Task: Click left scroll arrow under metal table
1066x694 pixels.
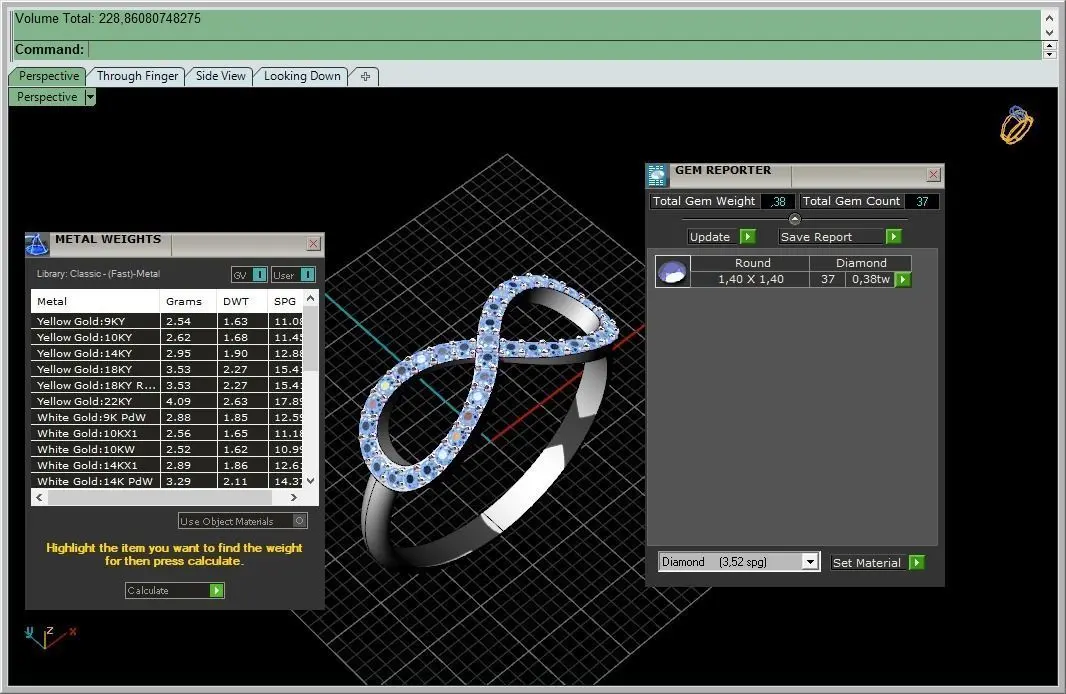Action: (39, 498)
